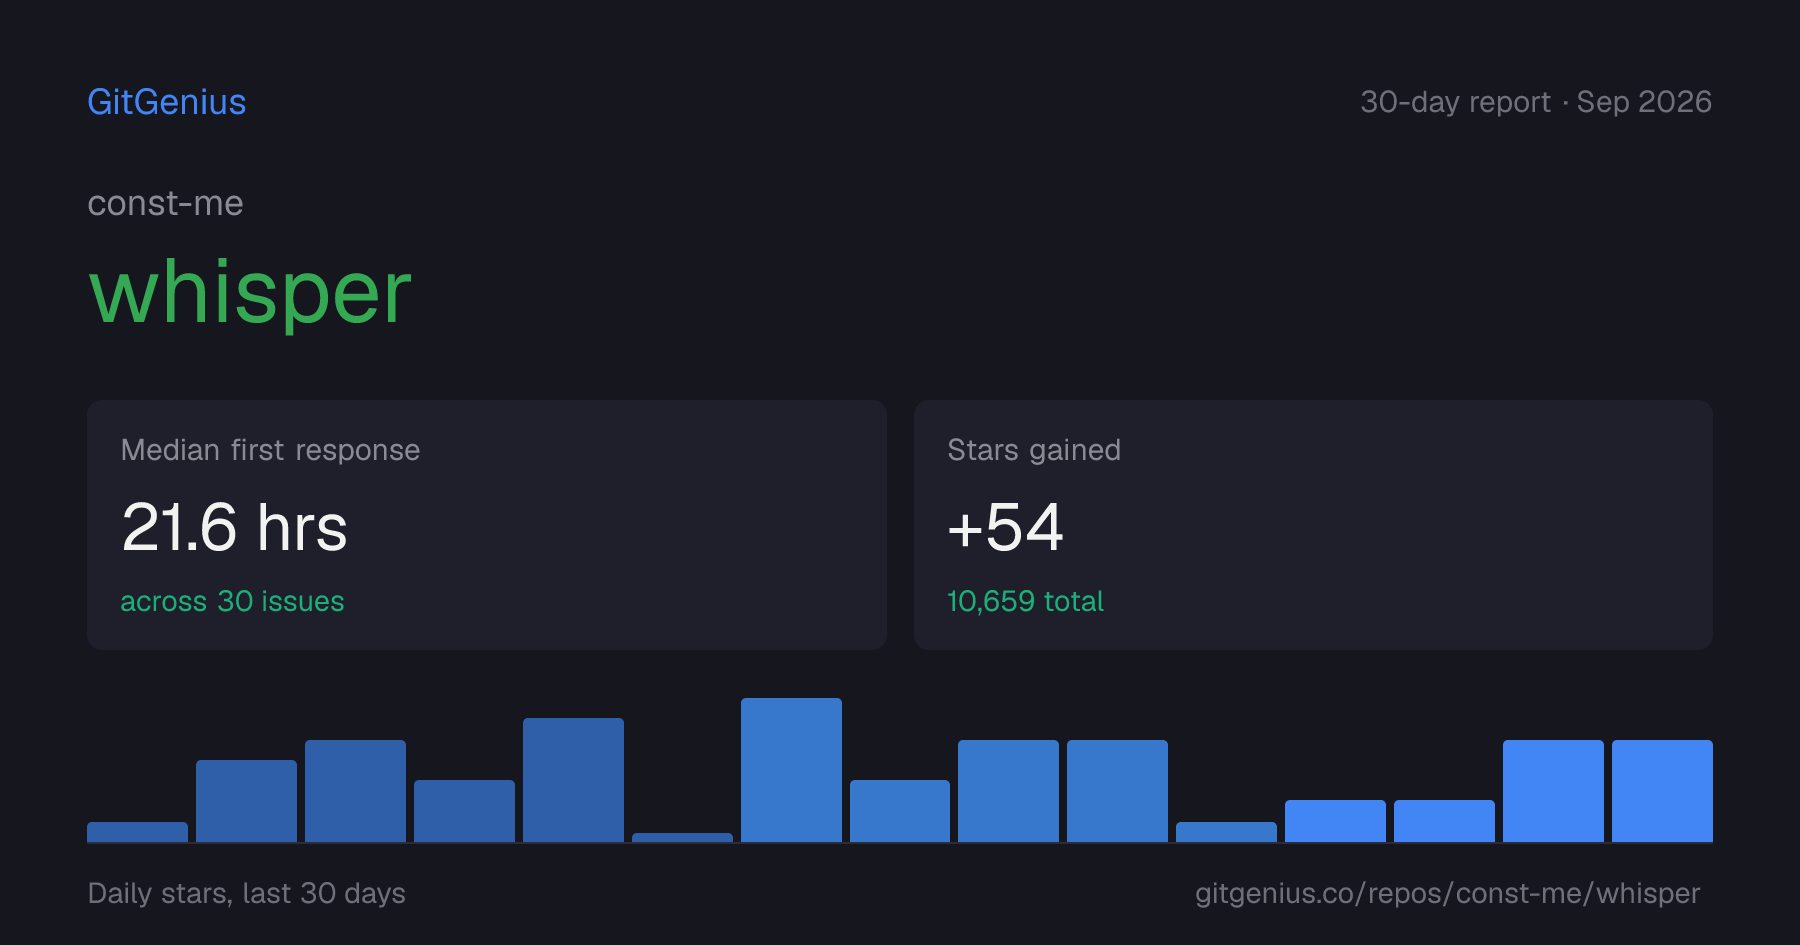
Task: Select the const-me owner name
Action: click(x=165, y=203)
